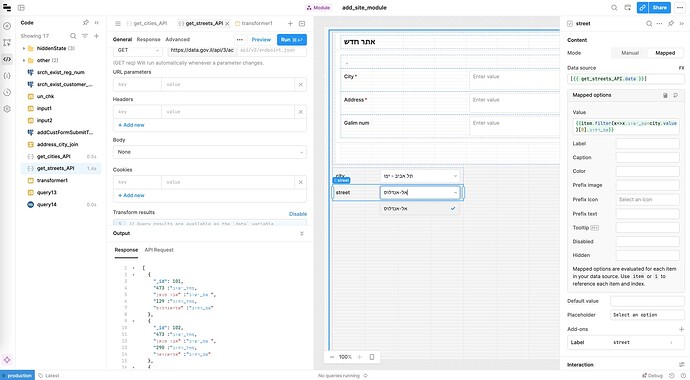
Task: Remove the URL parameters row
Action: (x=301, y=84)
